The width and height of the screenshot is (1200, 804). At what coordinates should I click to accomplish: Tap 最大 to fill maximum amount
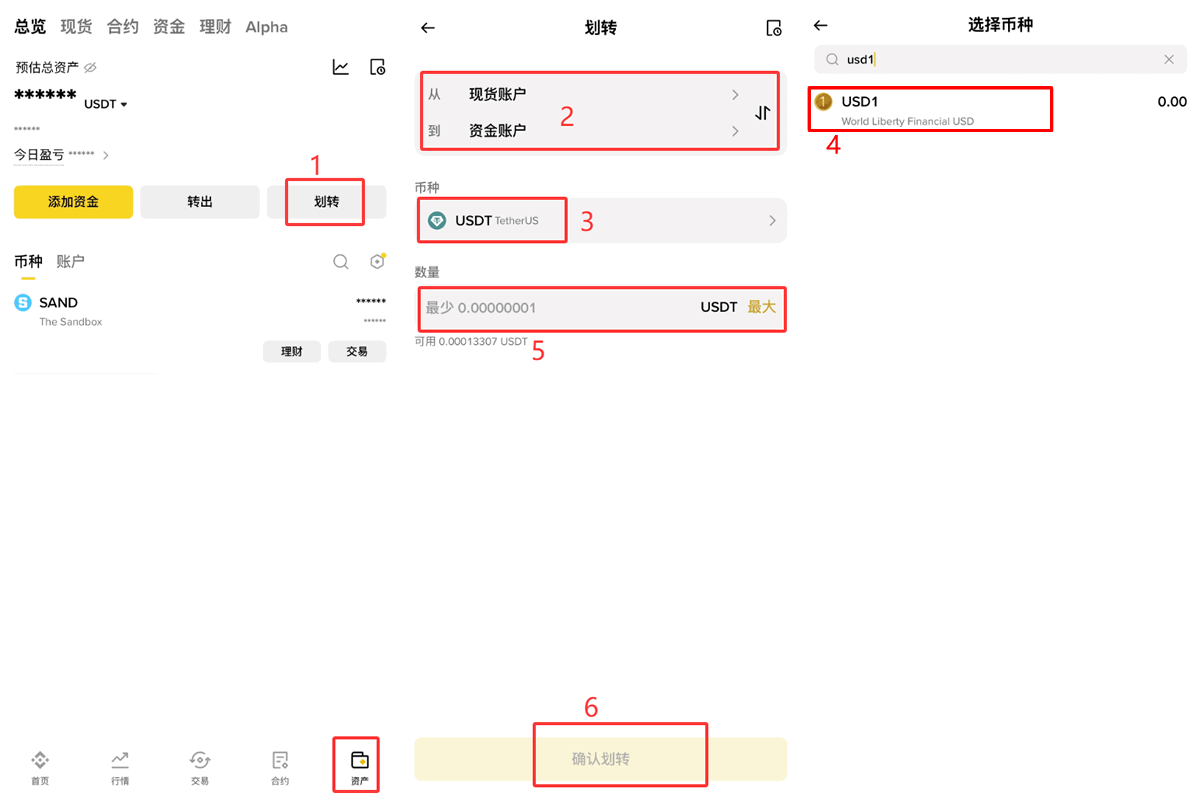coord(764,307)
